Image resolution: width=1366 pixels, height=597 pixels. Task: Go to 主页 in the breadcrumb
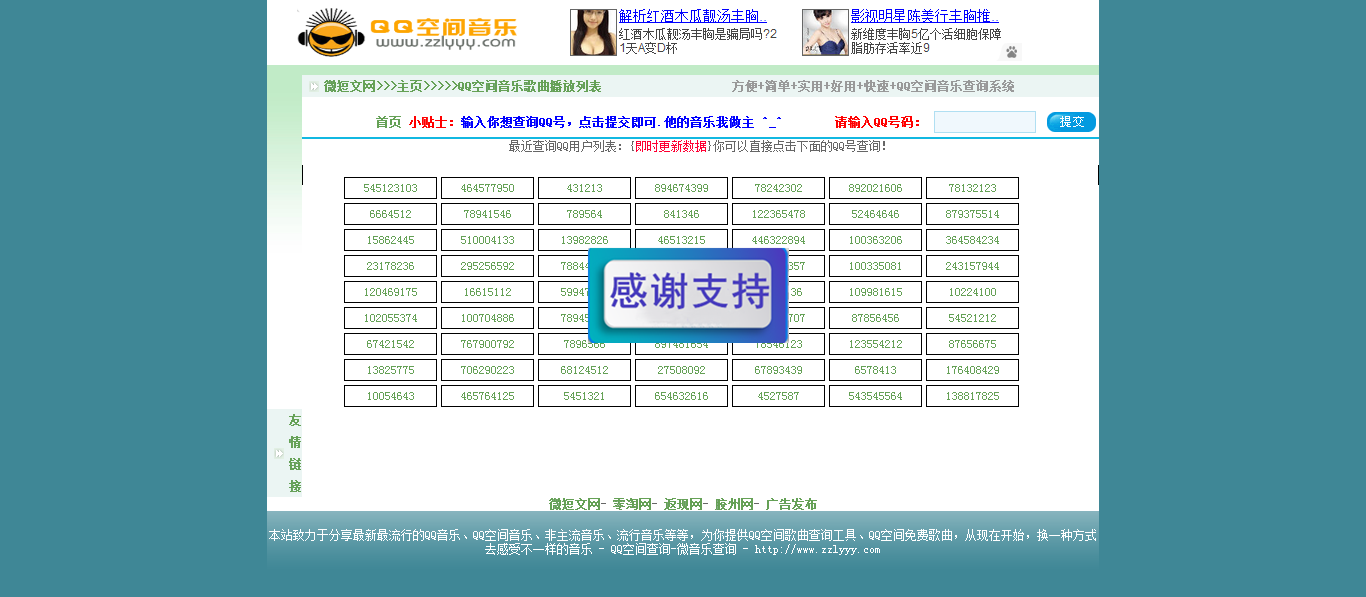click(x=410, y=87)
